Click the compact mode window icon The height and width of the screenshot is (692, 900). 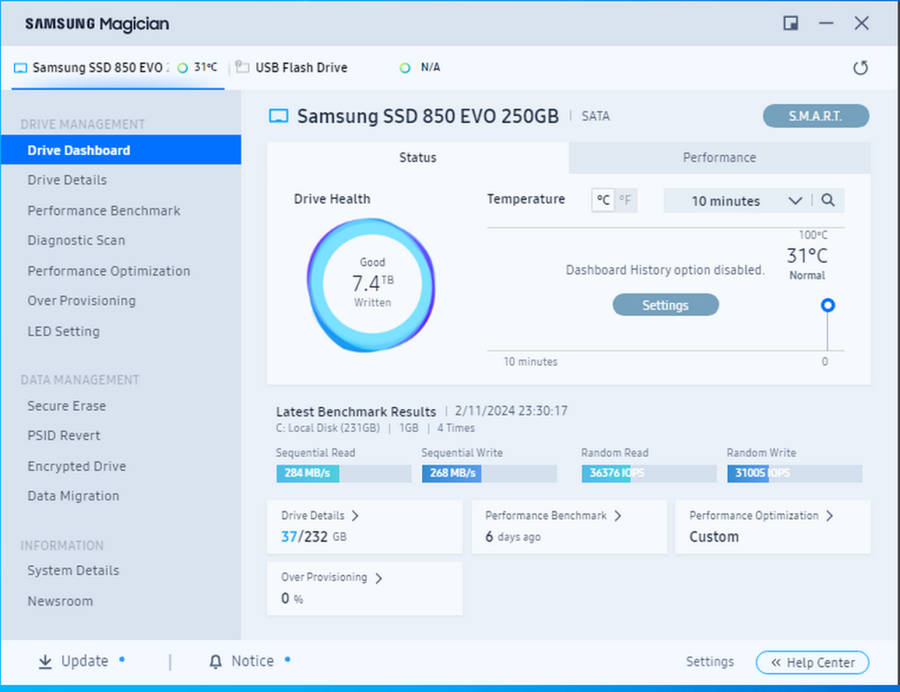click(791, 23)
